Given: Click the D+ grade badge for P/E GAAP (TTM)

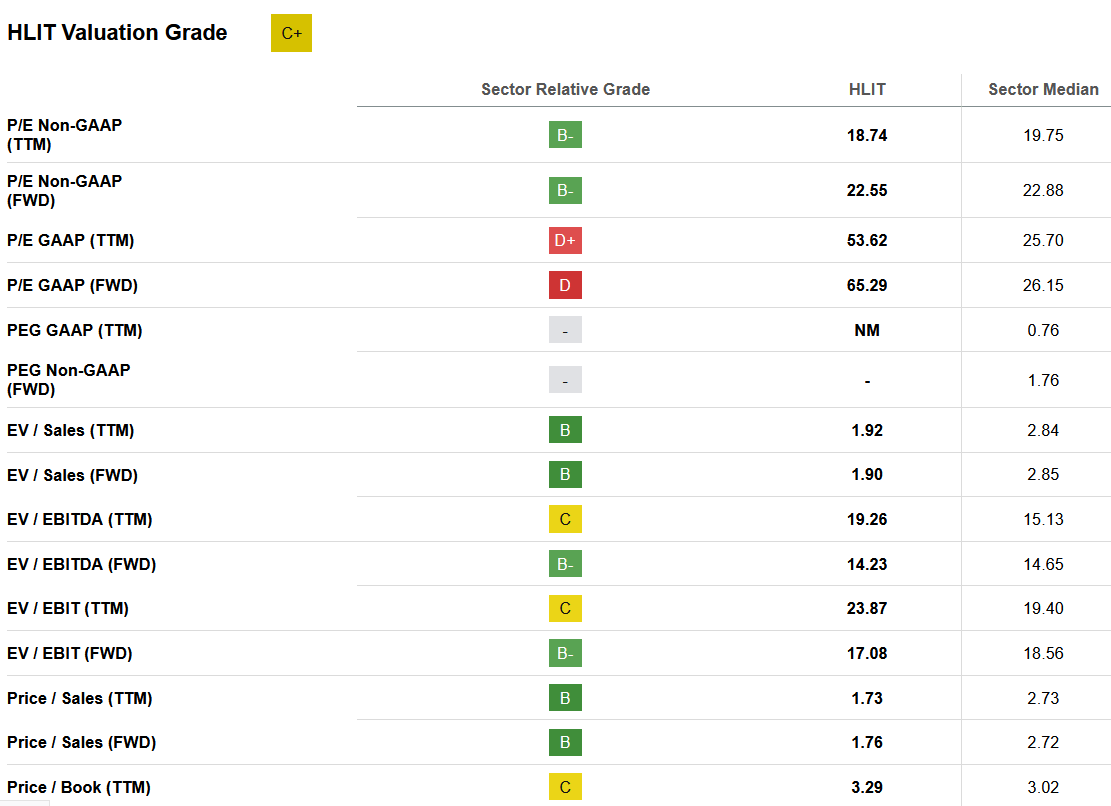Looking at the screenshot, I should point(565,240).
